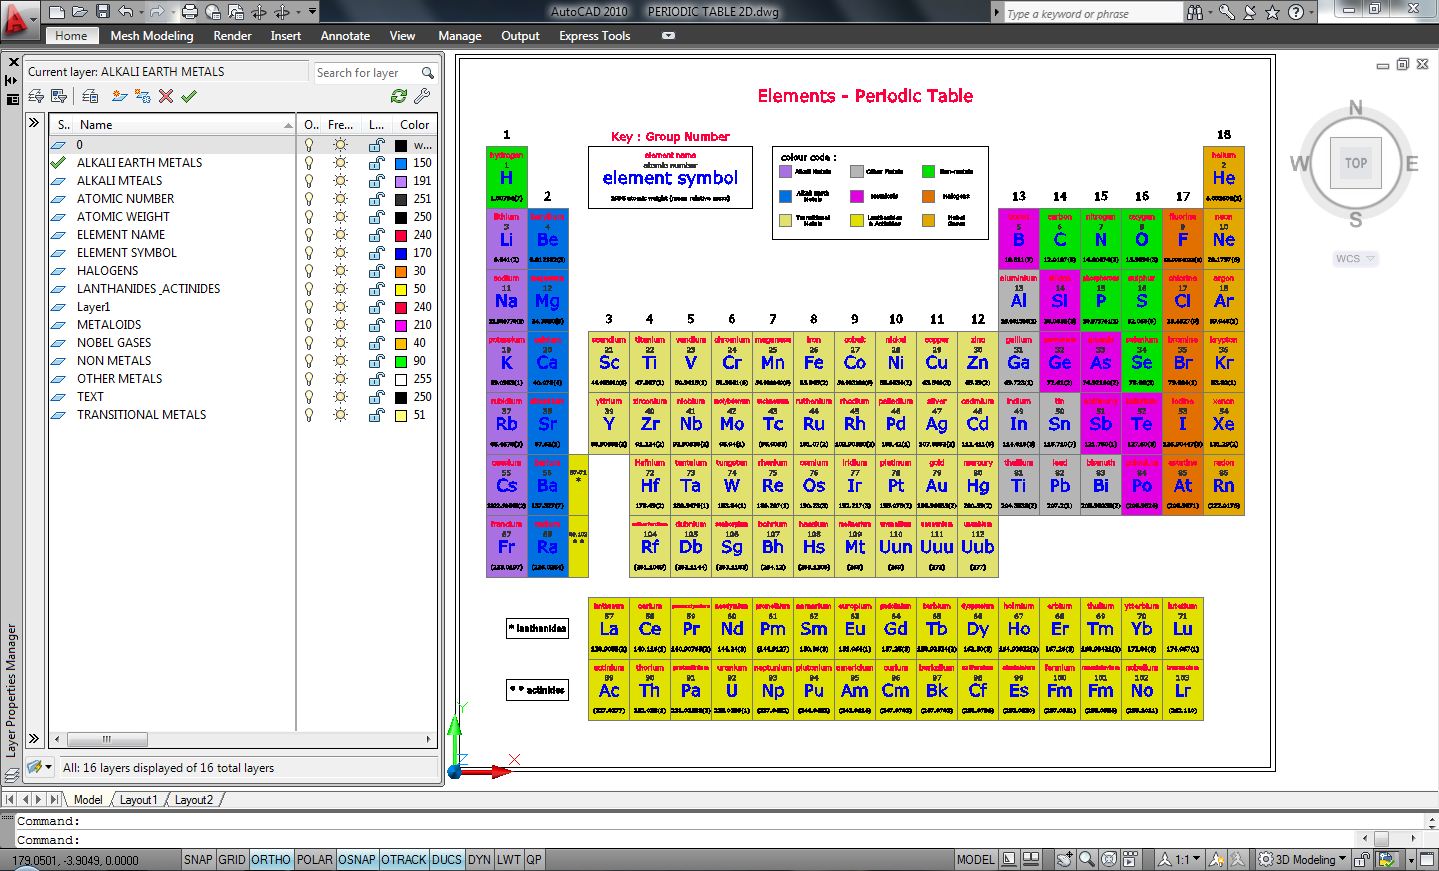Expand the layer filter tree chevron
The image size is (1439, 871).
pyautogui.click(x=33, y=123)
